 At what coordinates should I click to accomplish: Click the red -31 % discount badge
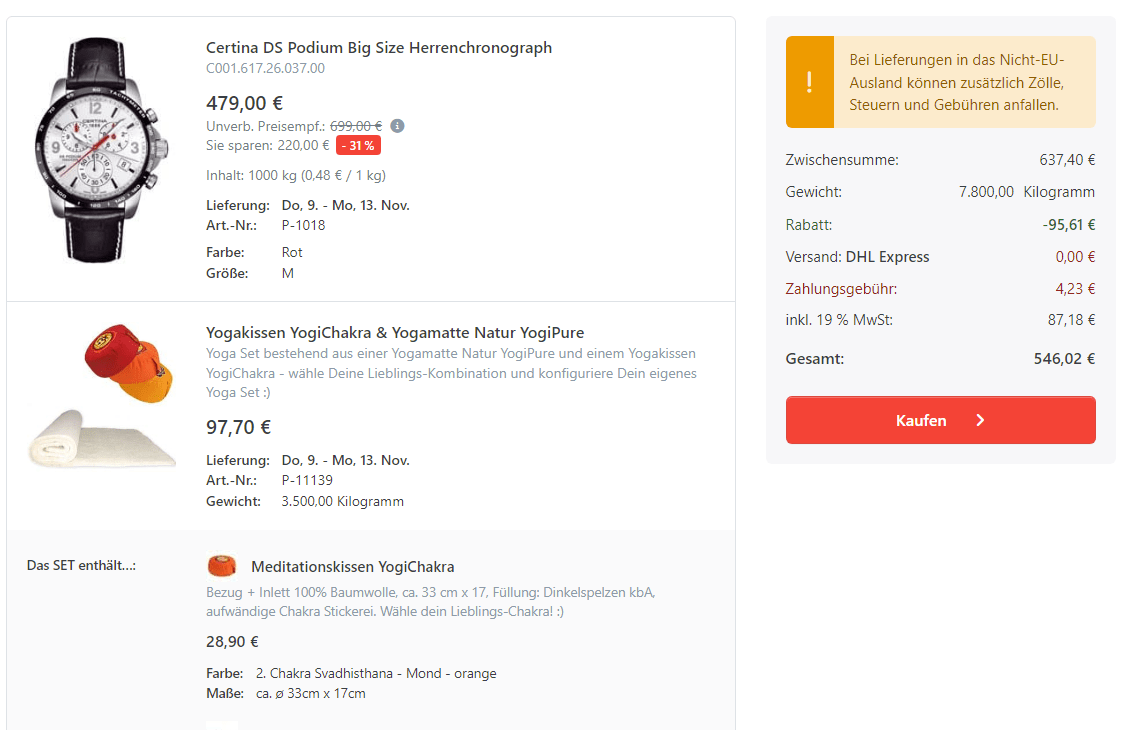pos(358,145)
